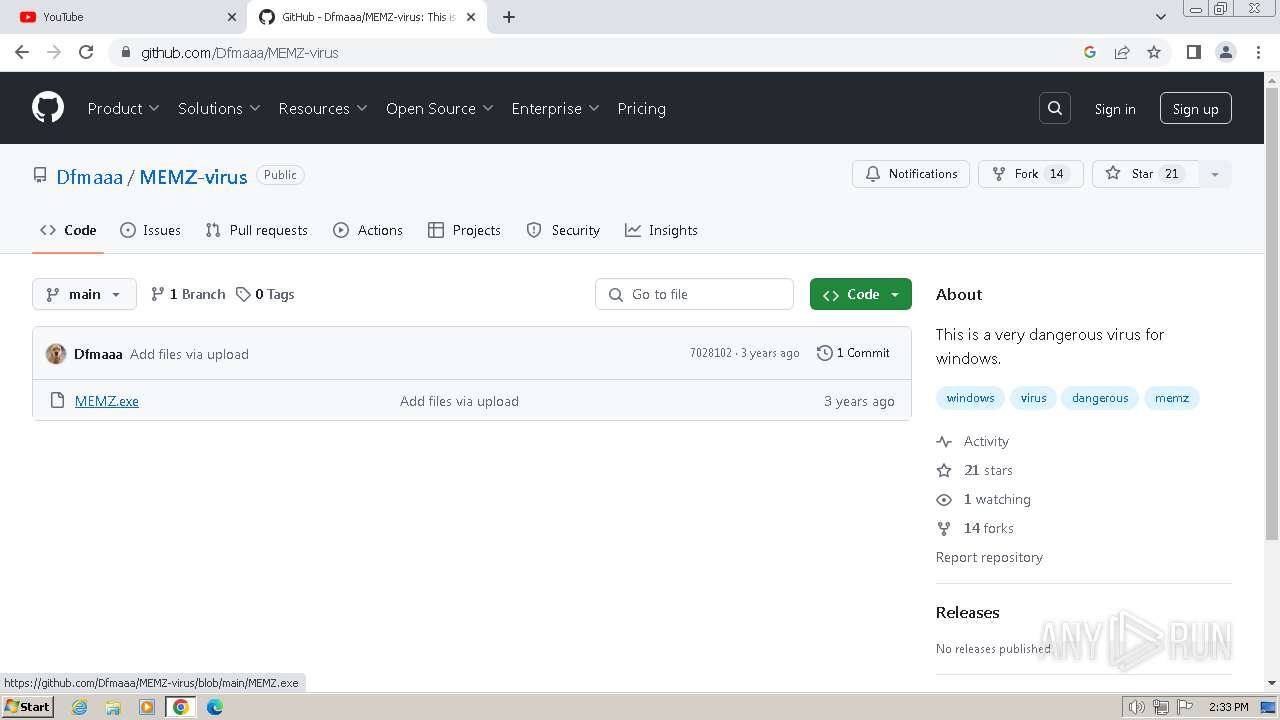Viewport: 1280px width, 720px height.
Task: Switch to the Projects tab
Action: pos(464,230)
